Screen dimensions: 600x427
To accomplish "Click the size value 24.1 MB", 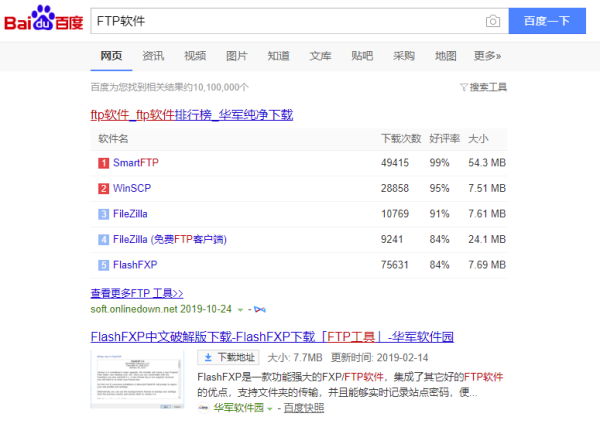I will [487, 240].
